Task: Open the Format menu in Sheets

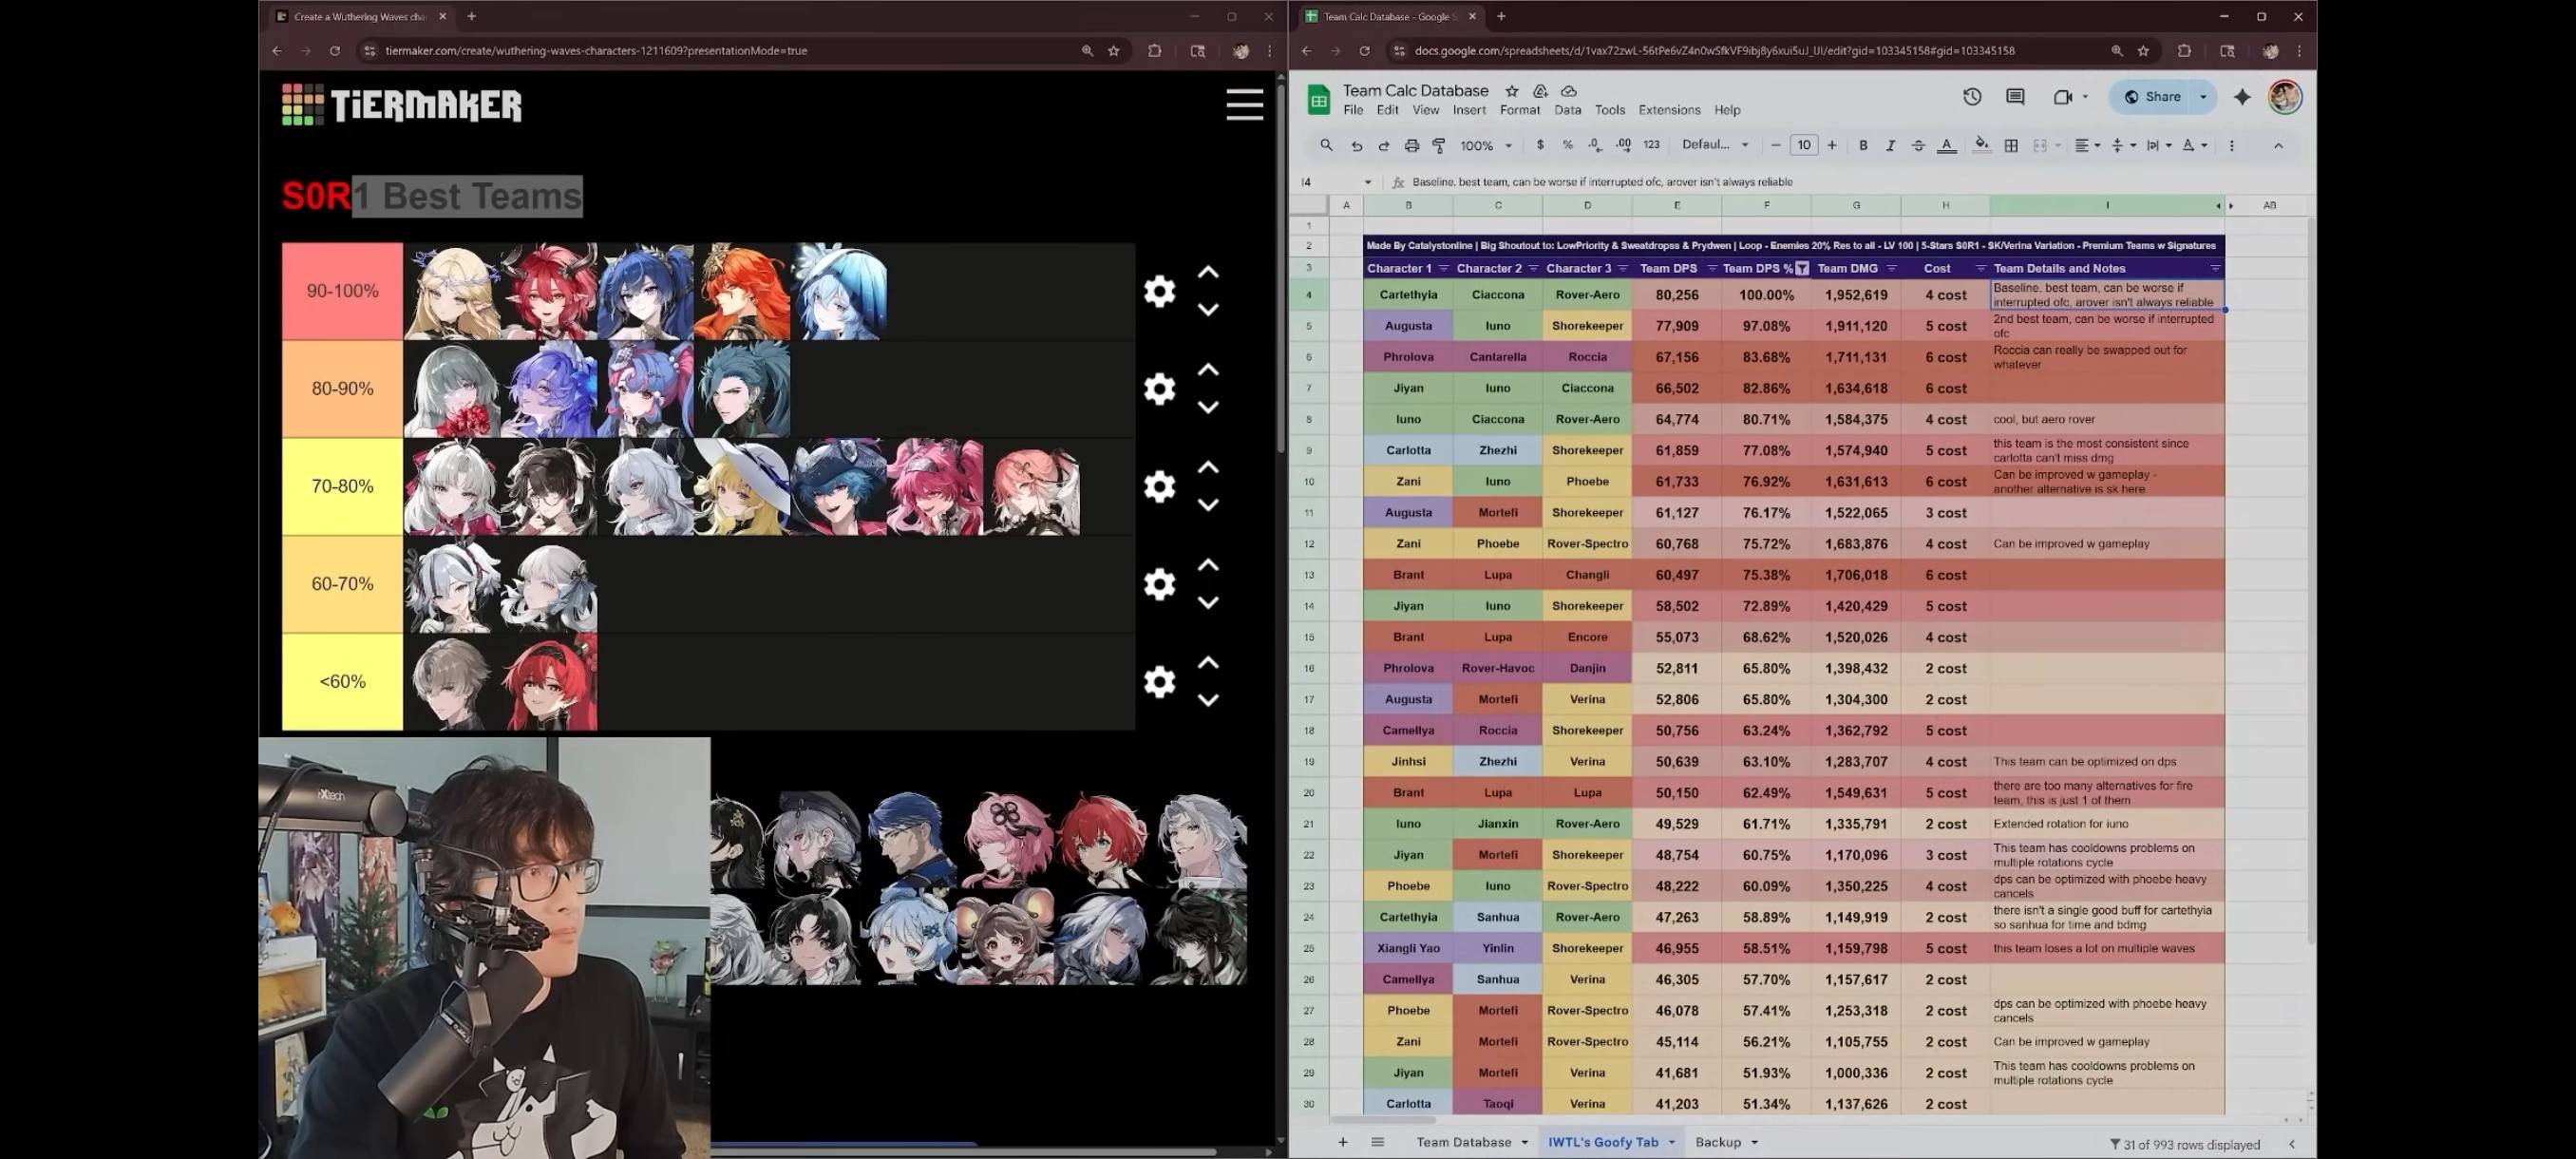Action: pyautogui.click(x=1519, y=110)
